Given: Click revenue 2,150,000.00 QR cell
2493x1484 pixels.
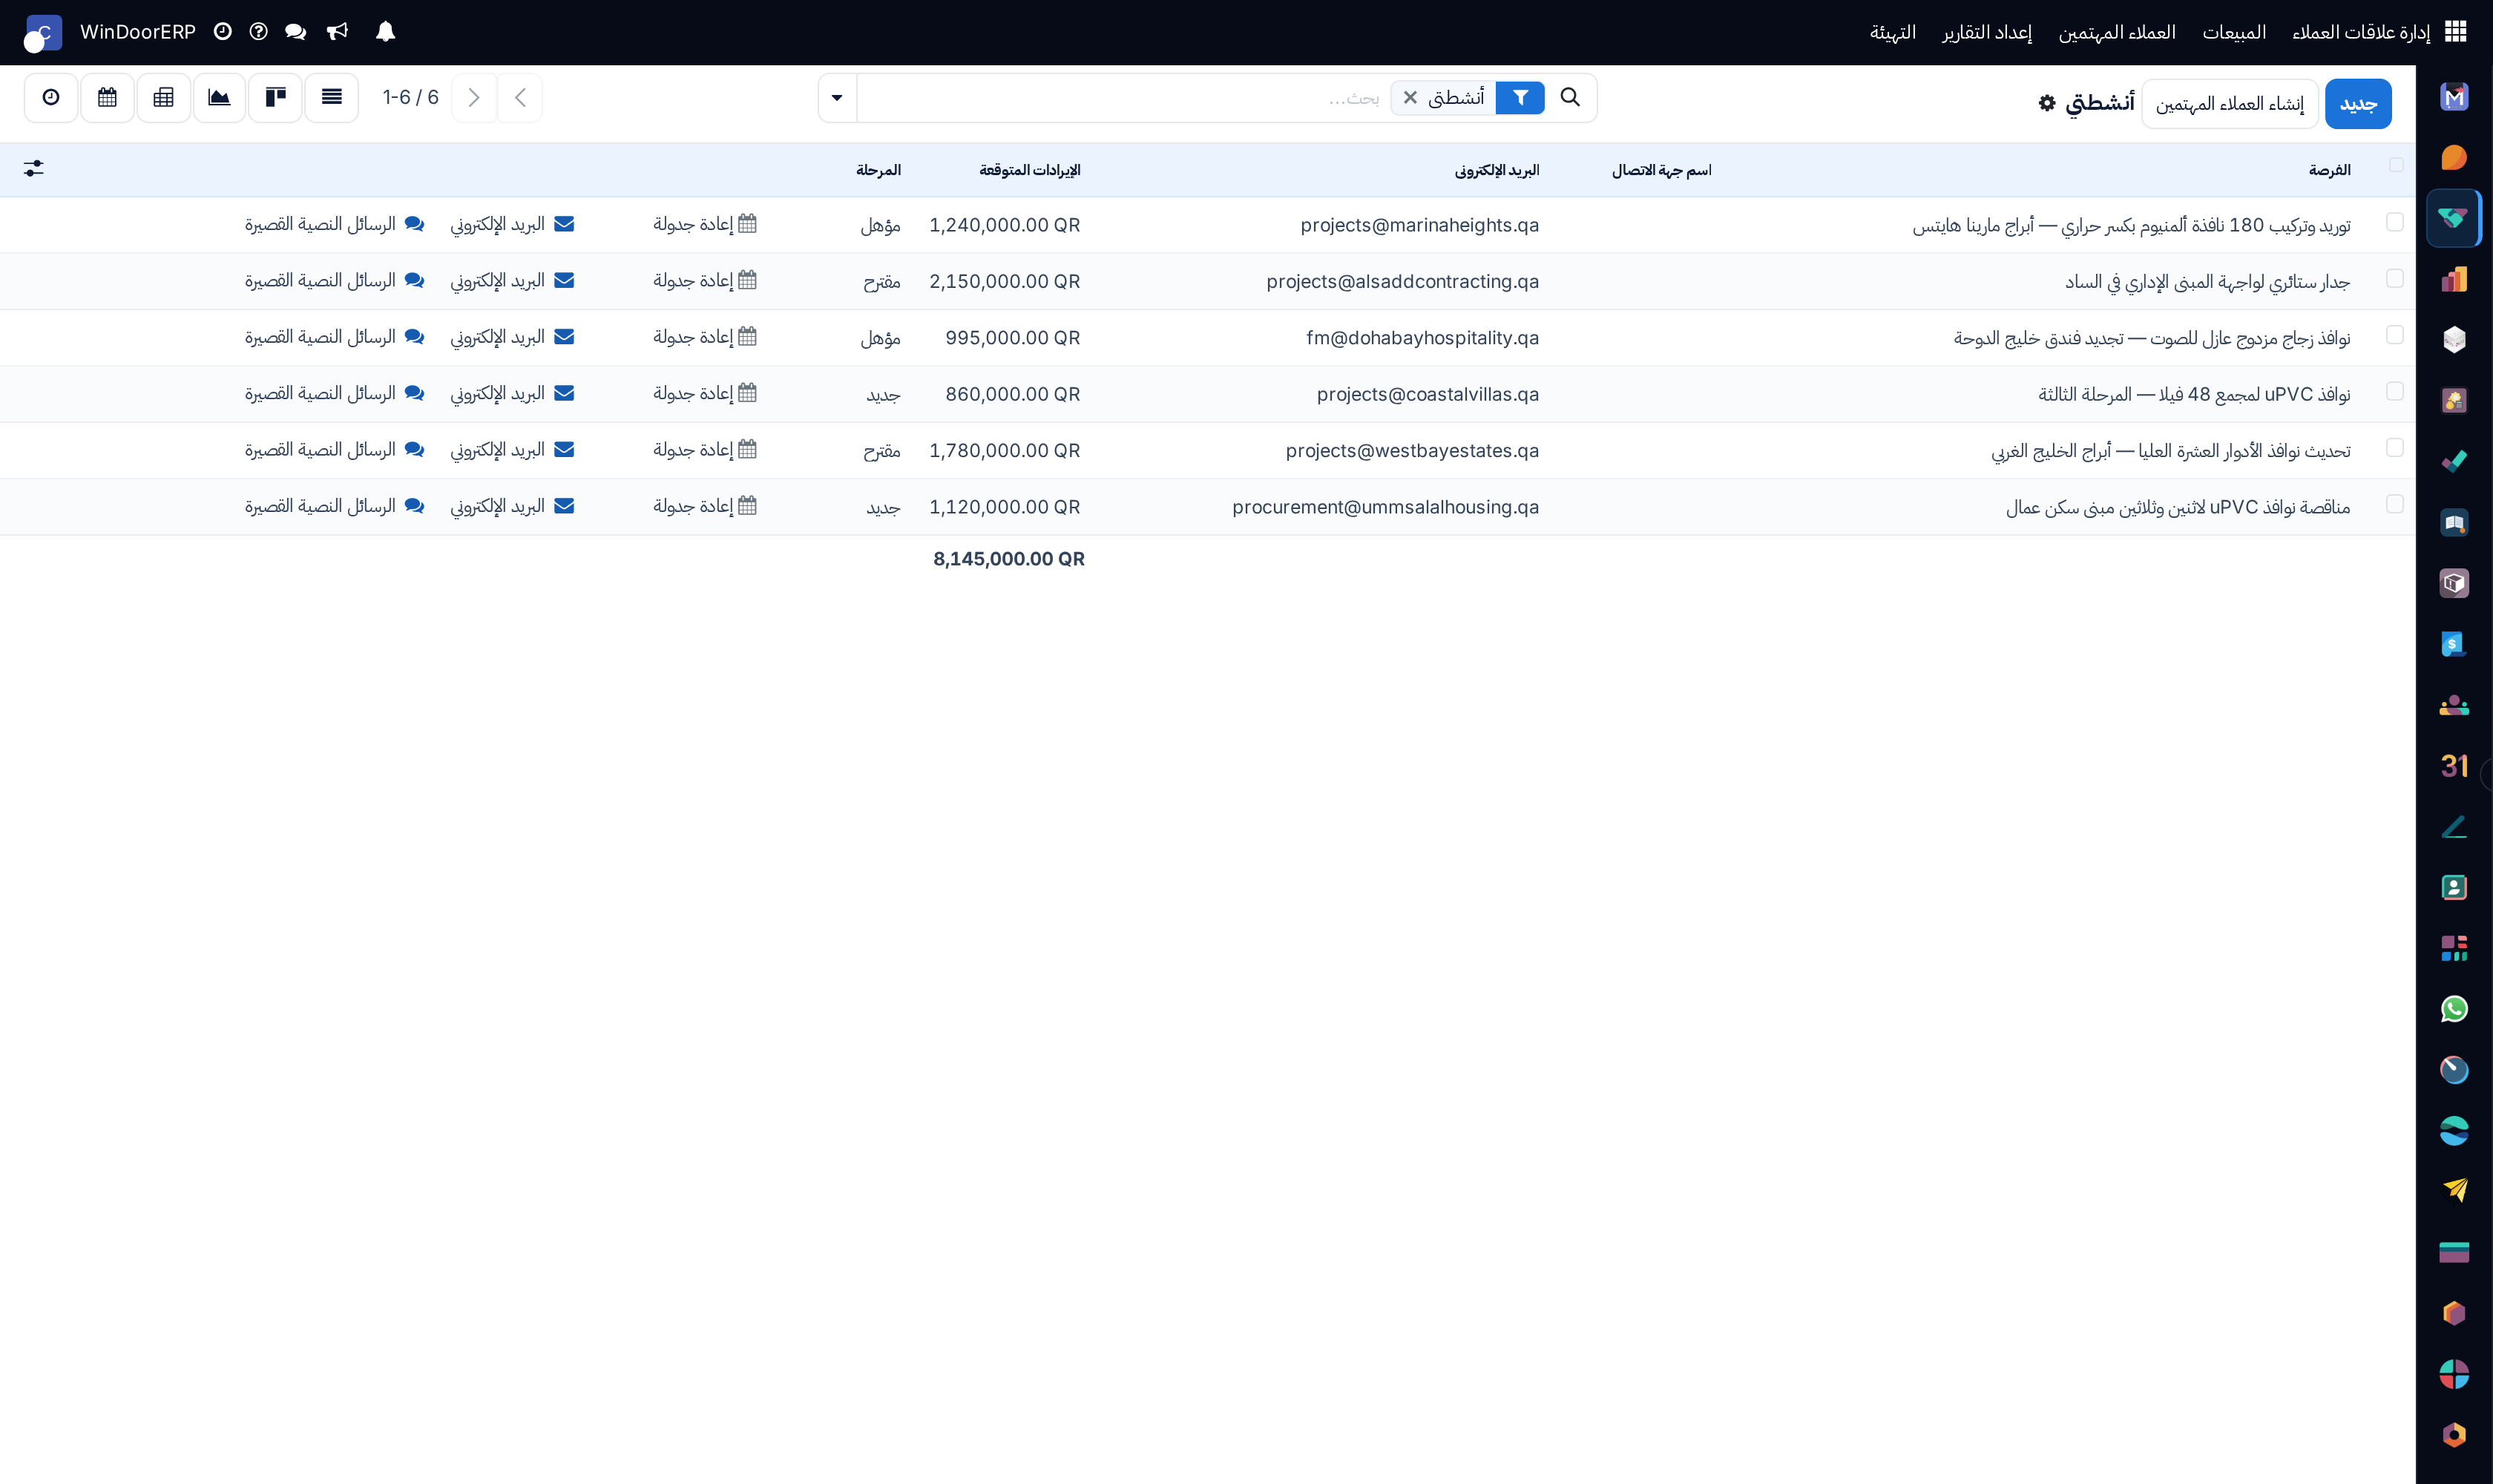Looking at the screenshot, I should coord(1005,281).
